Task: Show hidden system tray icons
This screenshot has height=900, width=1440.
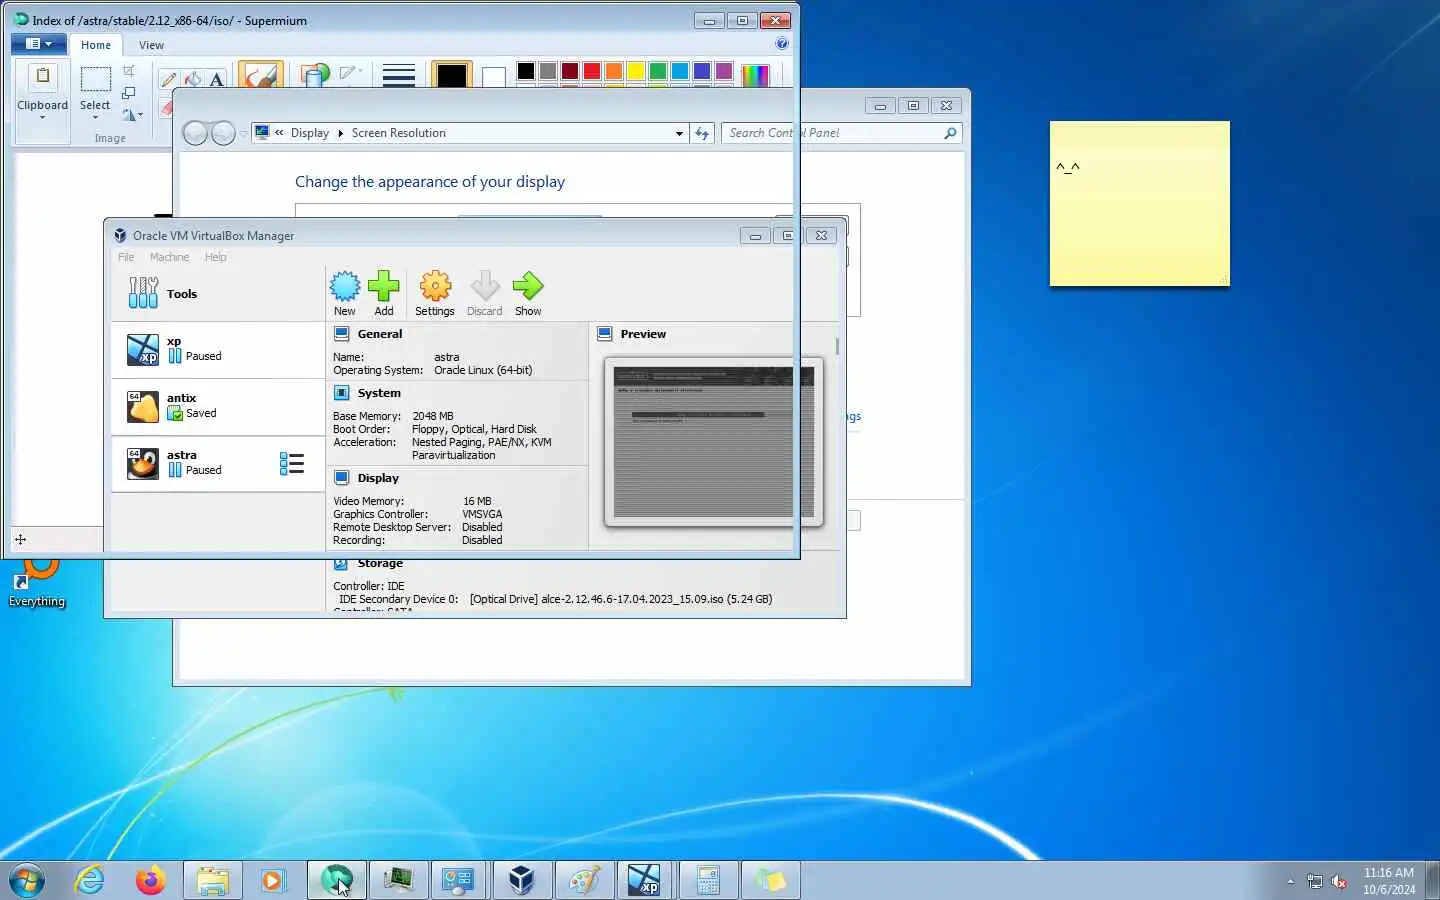Action: tap(1290, 881)
